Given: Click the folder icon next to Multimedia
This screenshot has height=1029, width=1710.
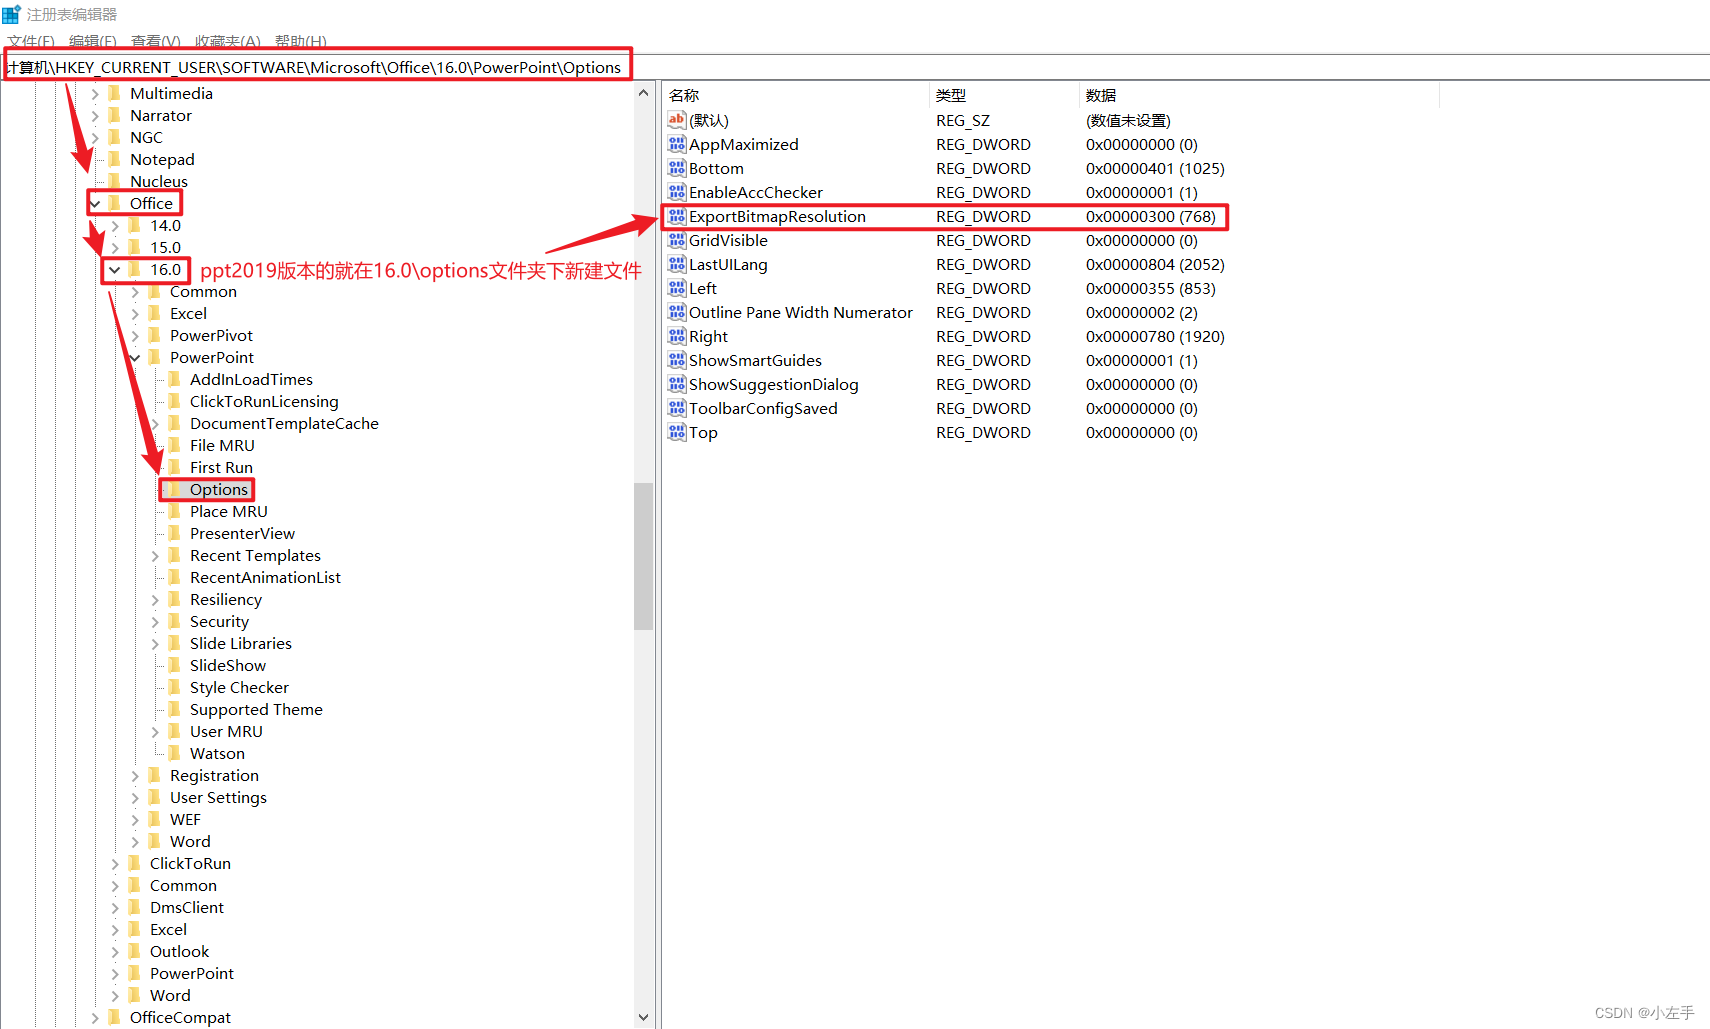Looking at the screenshot, I should pos(114,93).
